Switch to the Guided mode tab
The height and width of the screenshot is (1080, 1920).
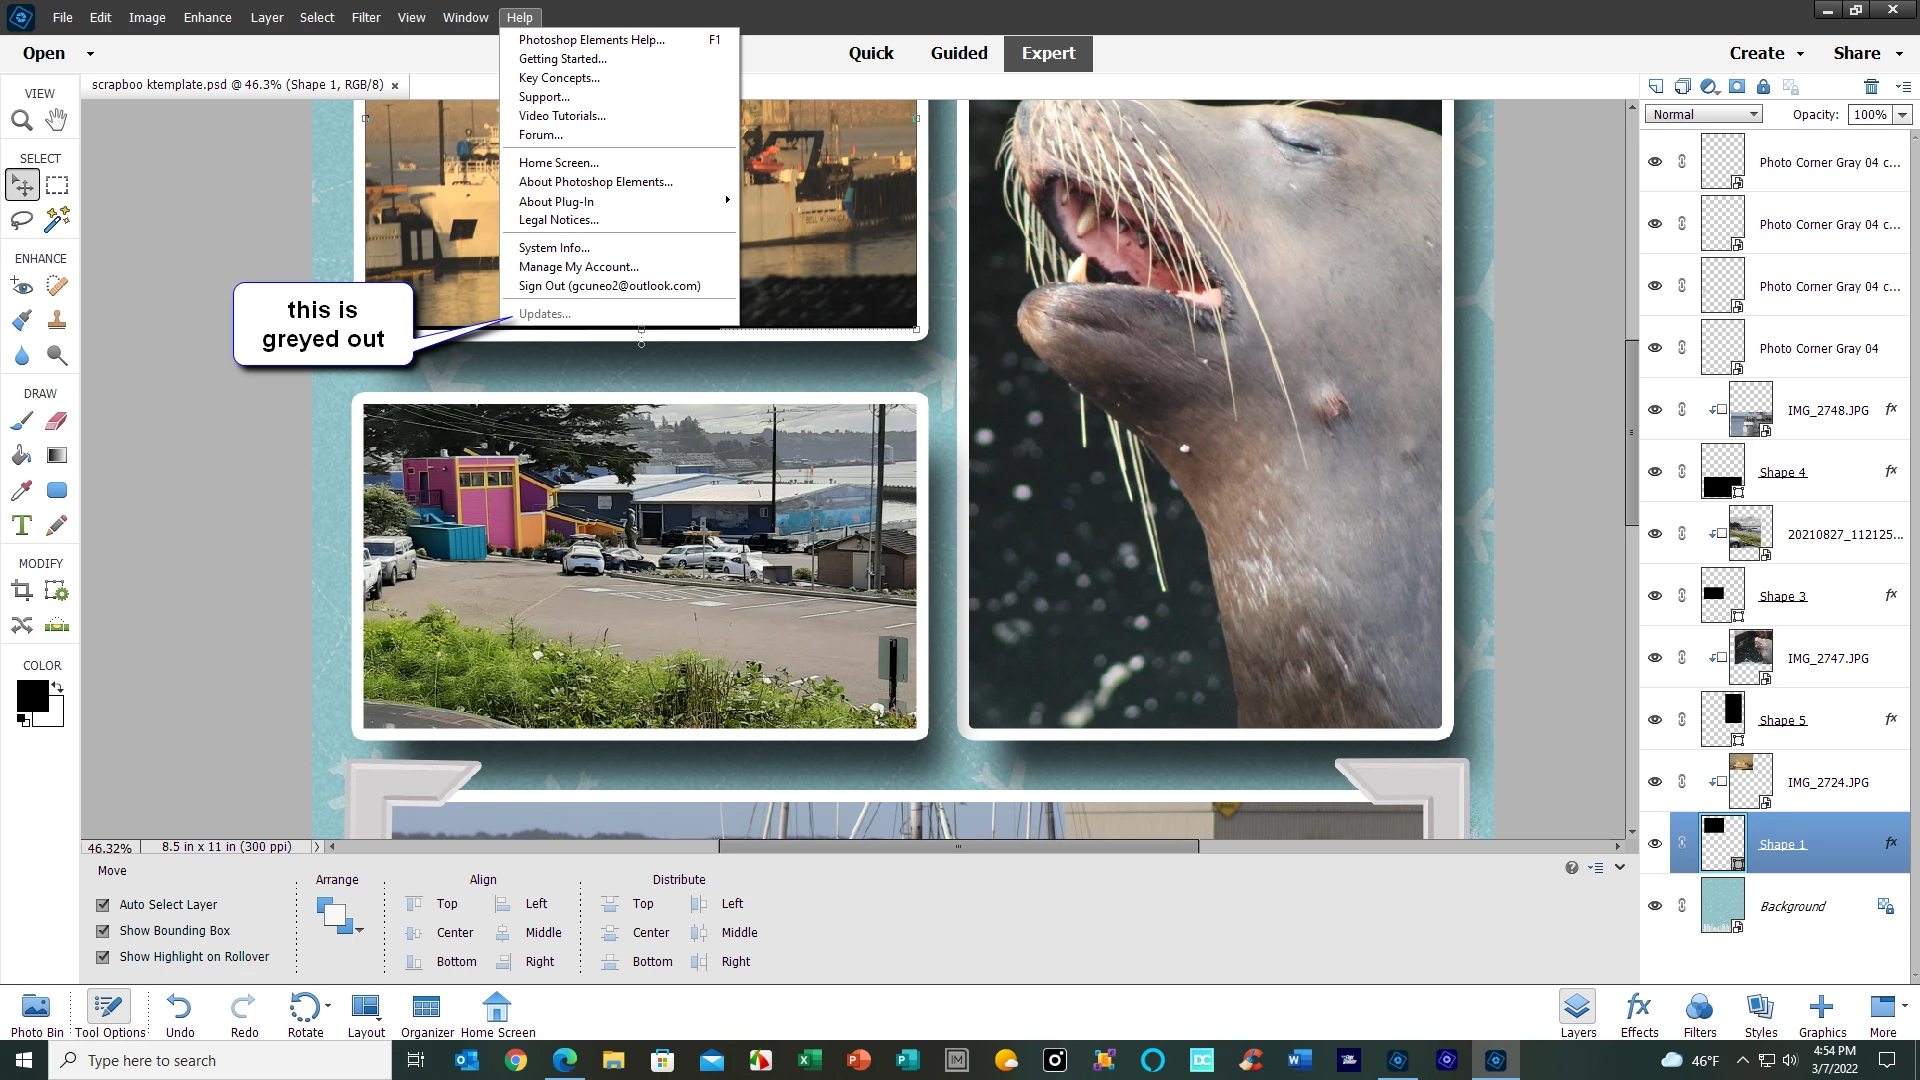(958, 54)
